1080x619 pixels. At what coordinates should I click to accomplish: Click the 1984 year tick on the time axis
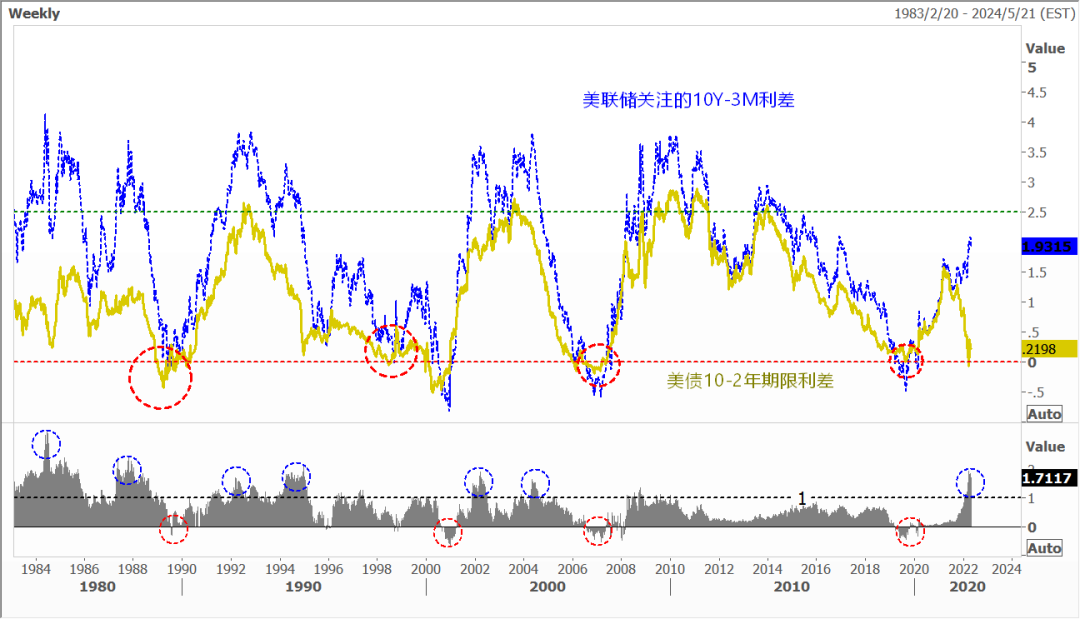click(35, 569)
